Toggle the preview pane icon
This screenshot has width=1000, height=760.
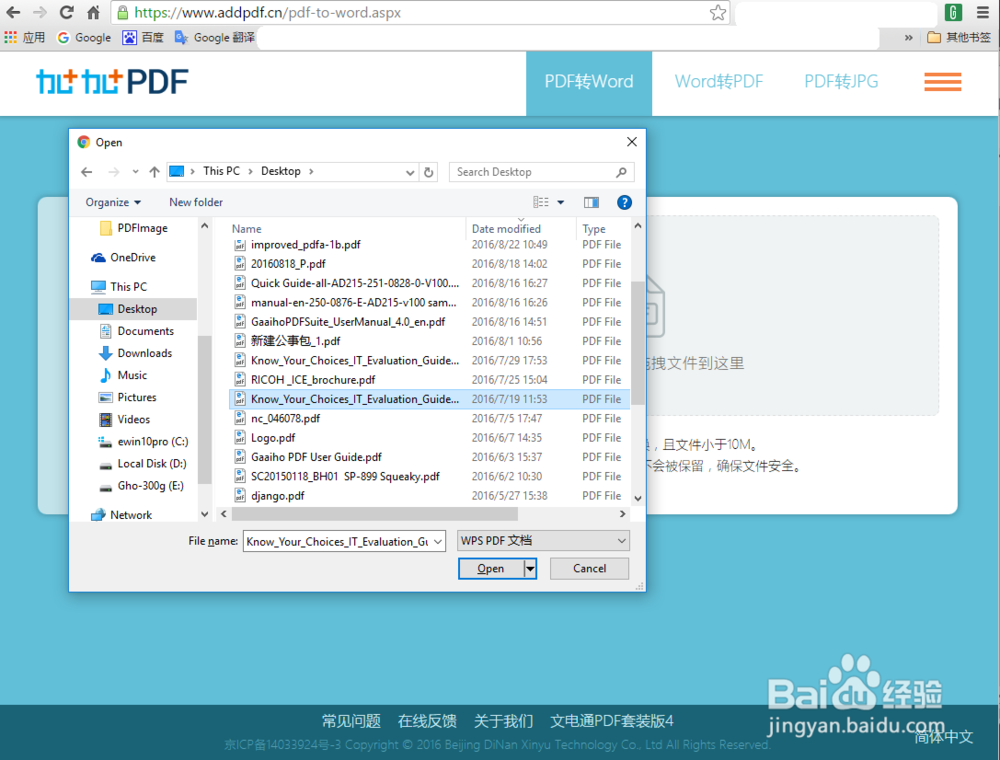(x=591, y=201)
